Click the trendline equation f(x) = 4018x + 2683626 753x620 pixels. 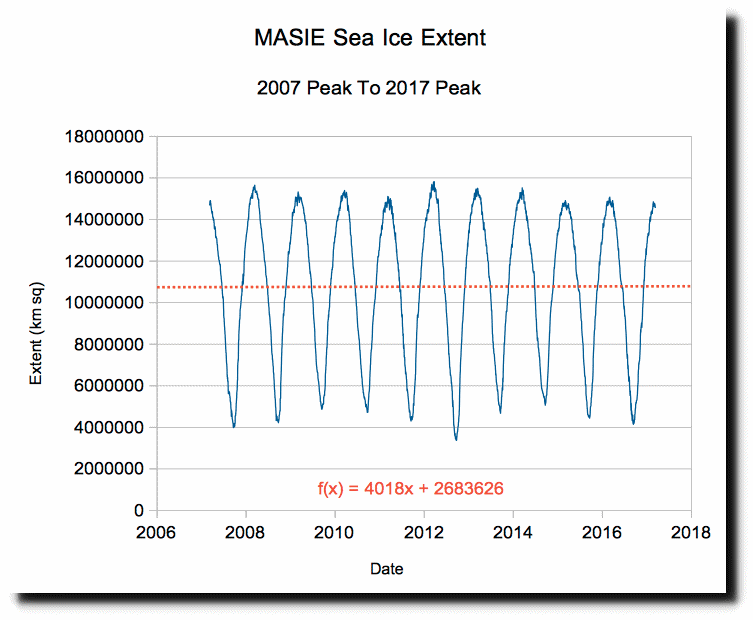click(411, 488)
